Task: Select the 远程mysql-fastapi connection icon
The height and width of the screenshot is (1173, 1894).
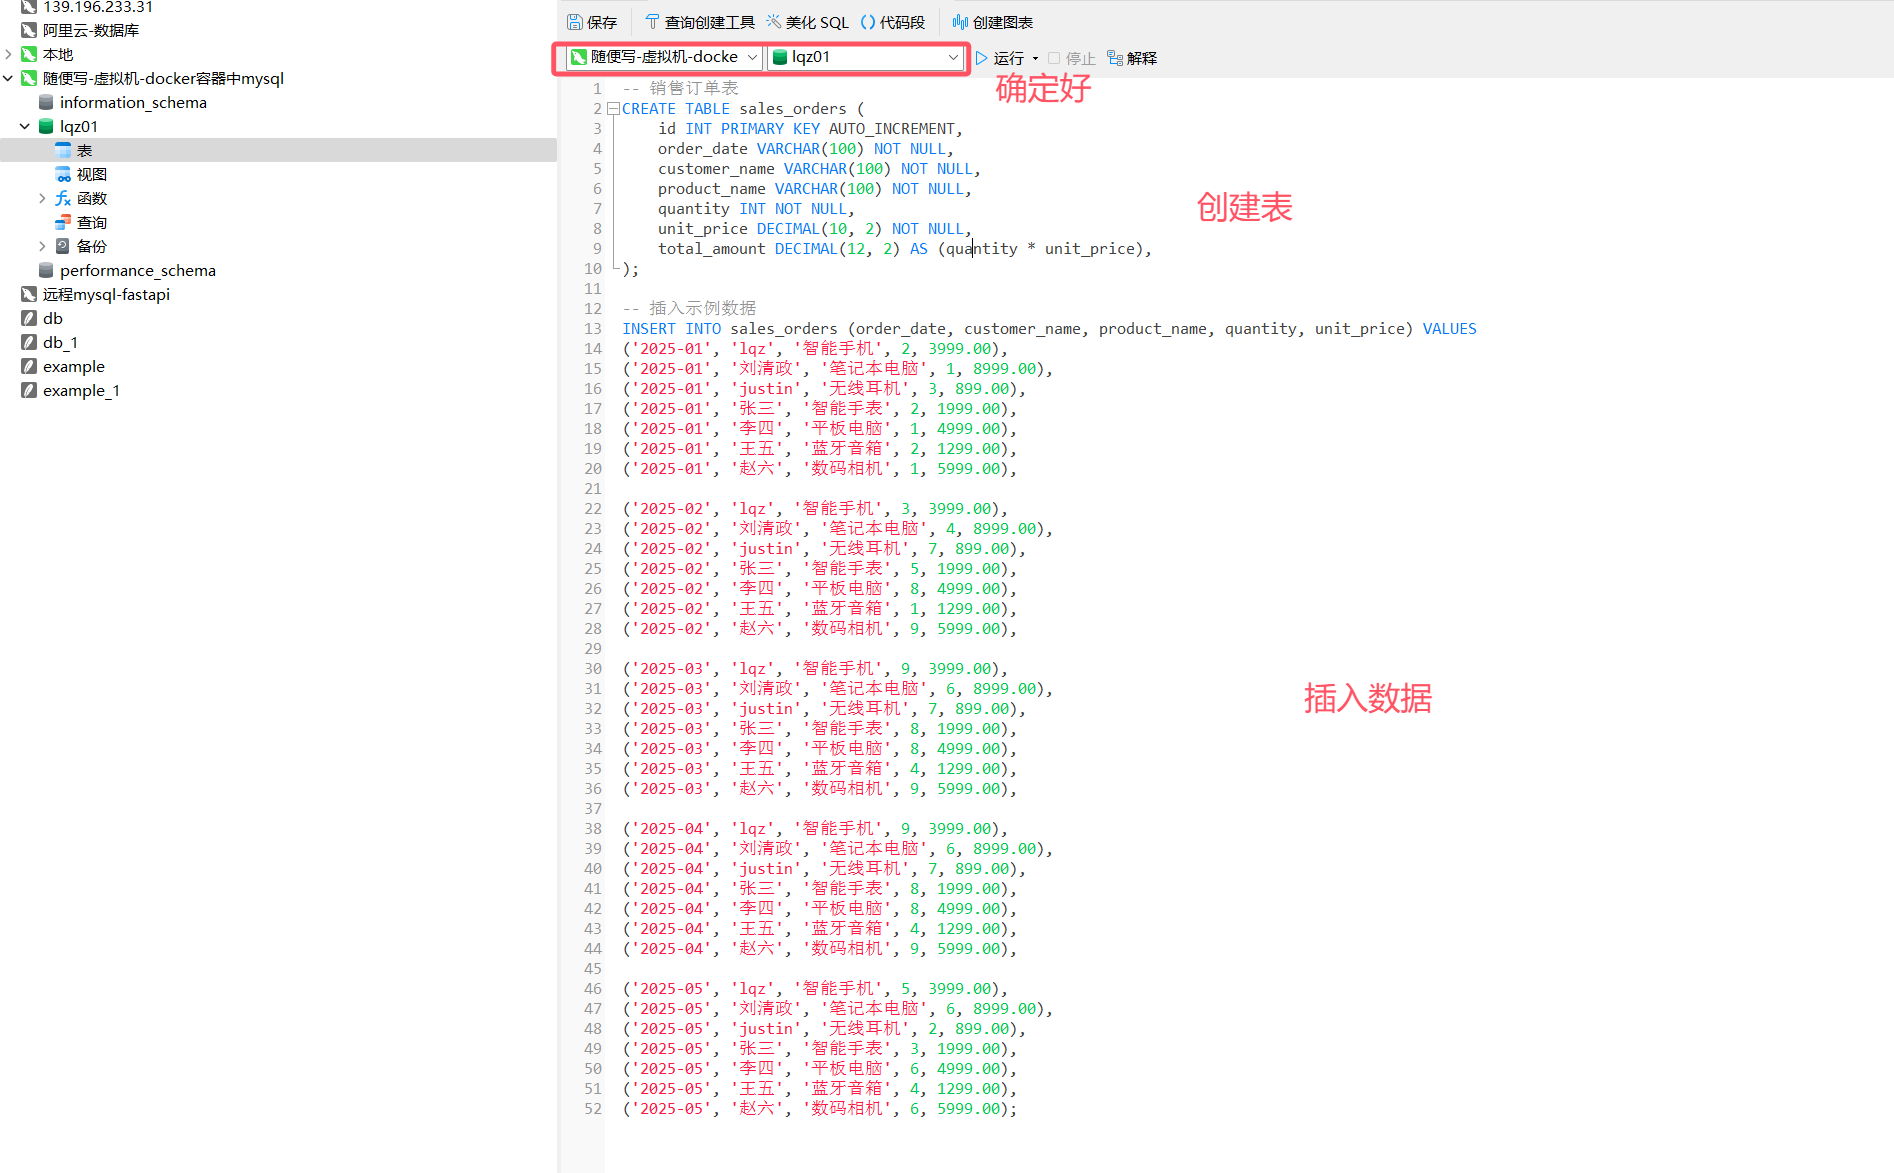Action: pyautogui.click(x=29, y=294)
